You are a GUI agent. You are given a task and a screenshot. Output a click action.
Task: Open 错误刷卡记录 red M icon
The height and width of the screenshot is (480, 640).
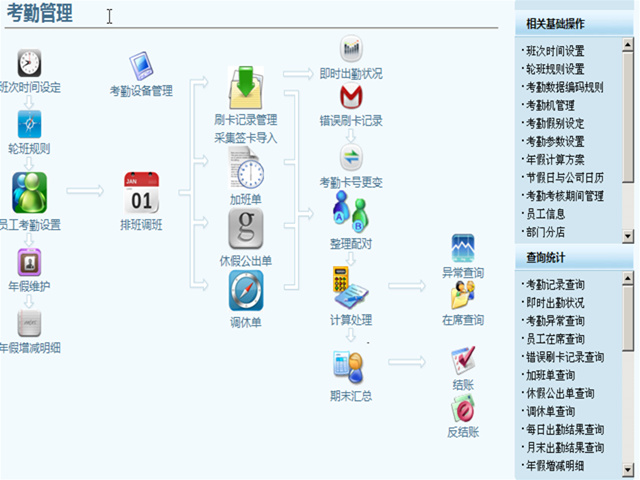(x=351, y=96)
